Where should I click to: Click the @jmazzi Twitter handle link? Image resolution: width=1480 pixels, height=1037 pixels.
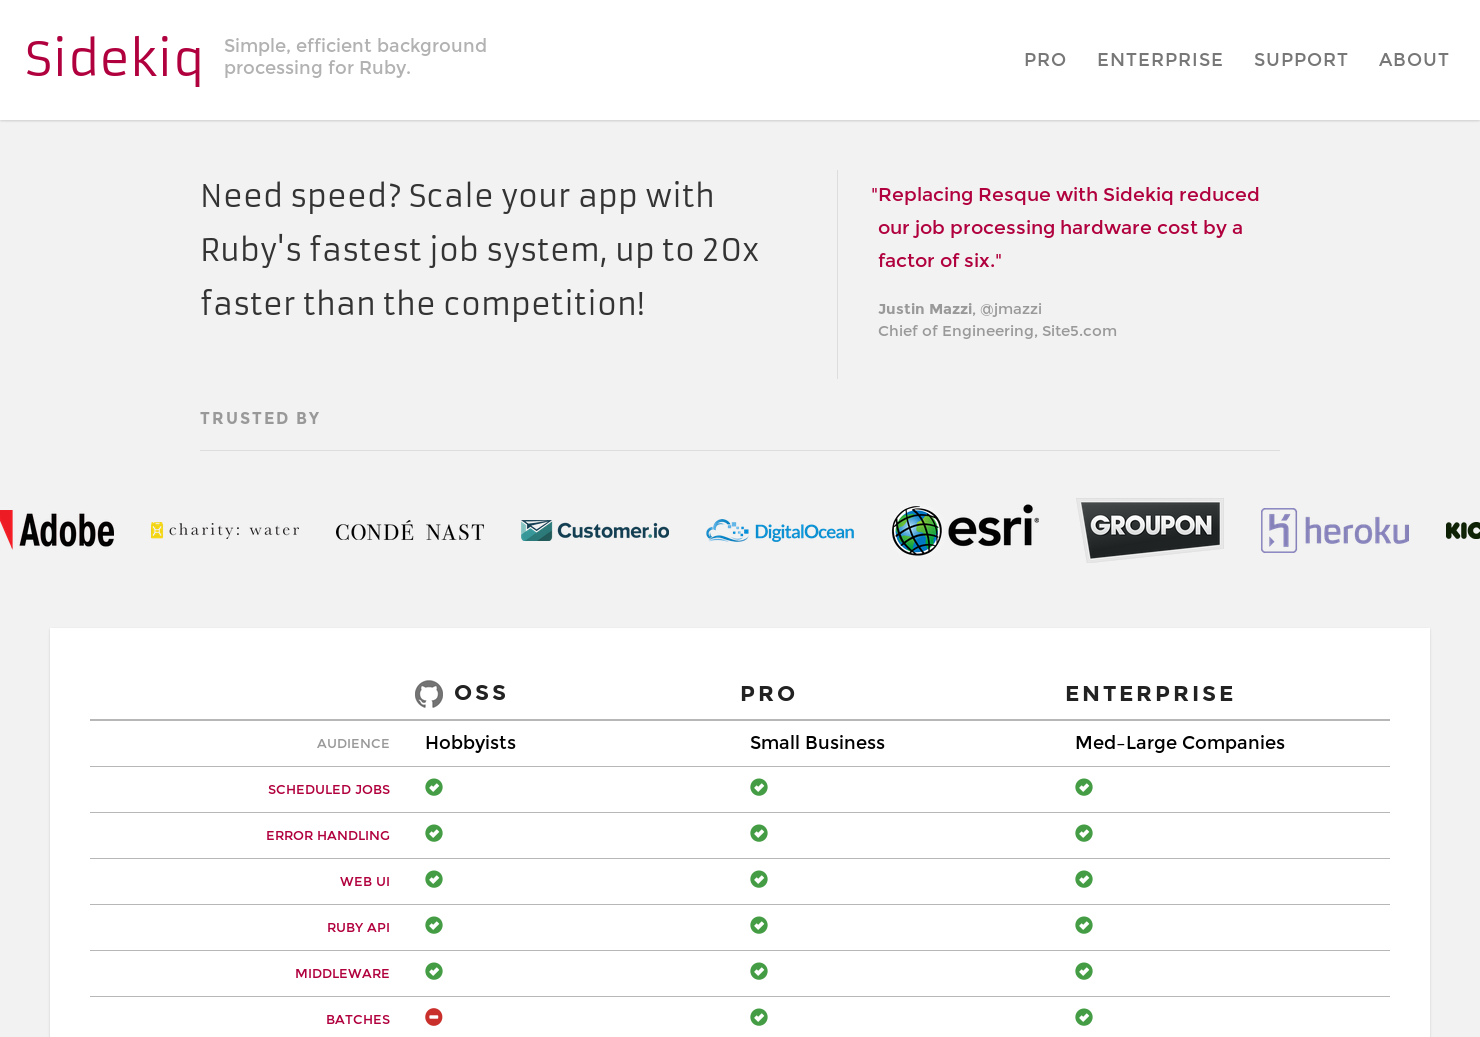(1011, 309)
